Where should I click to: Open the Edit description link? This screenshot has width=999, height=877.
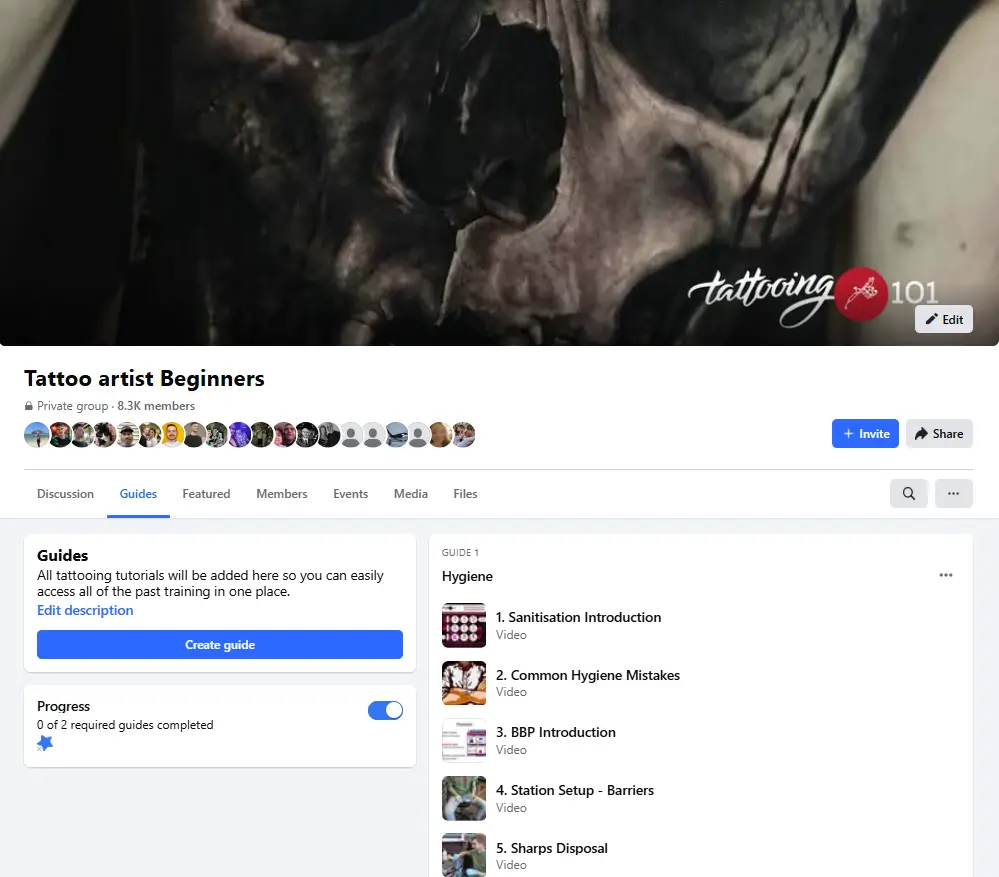(85, 610)
